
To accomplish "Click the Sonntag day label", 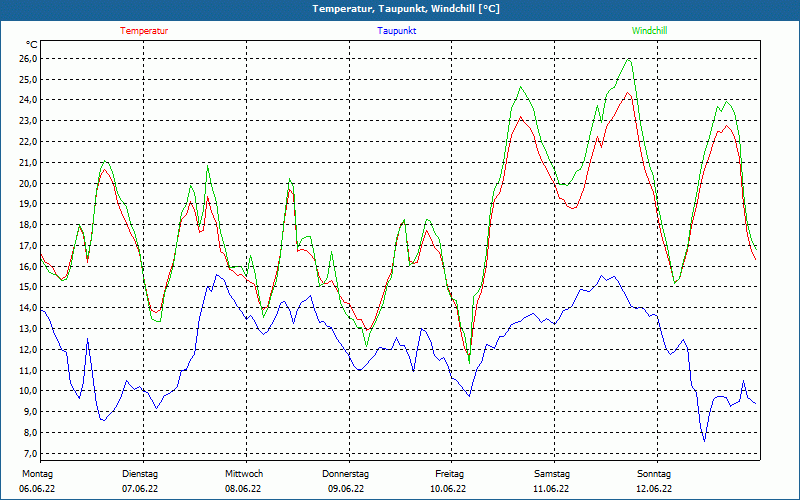I will click(654, 474).
